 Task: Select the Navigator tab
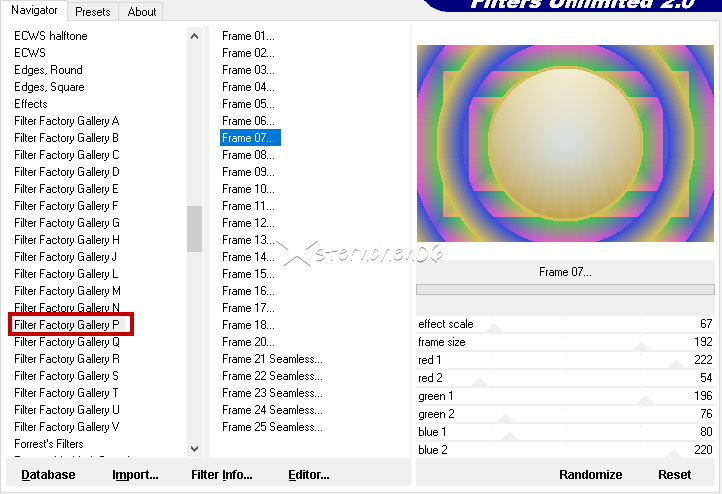pyautogui.click(x=34, y=10)
